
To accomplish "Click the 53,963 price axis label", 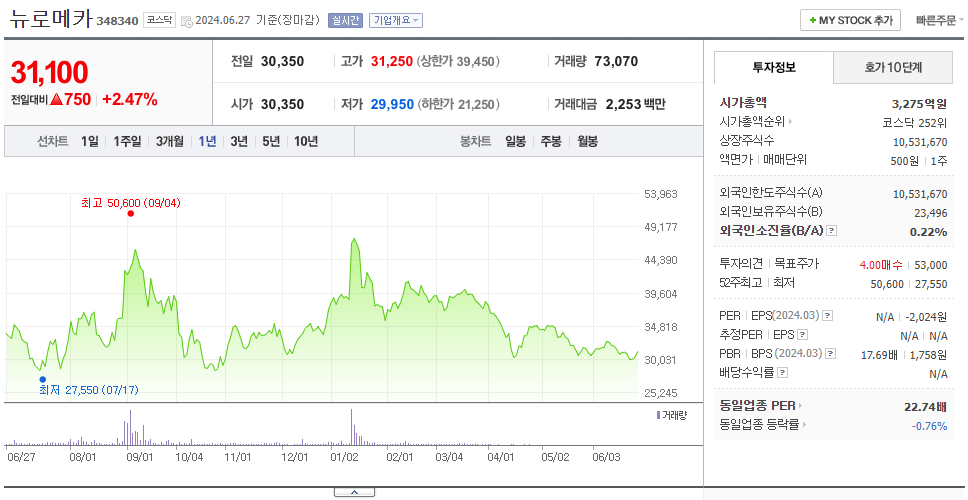I will click(661, 194).
